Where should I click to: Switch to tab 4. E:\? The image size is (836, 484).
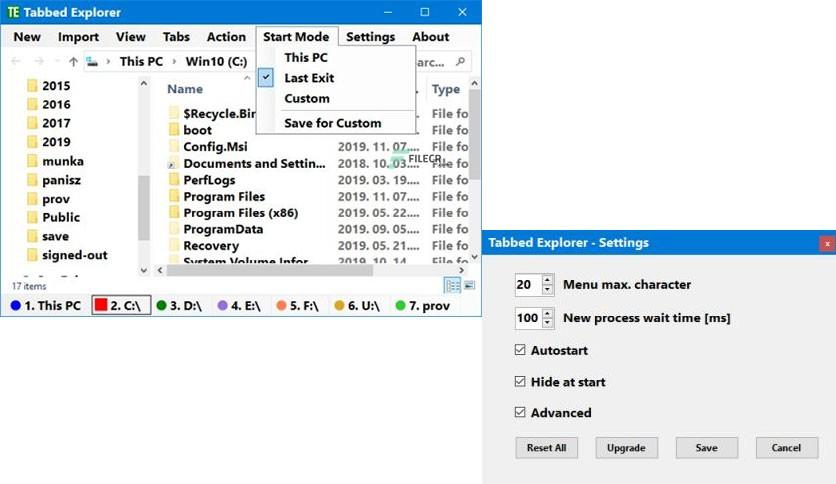(239, 305)
